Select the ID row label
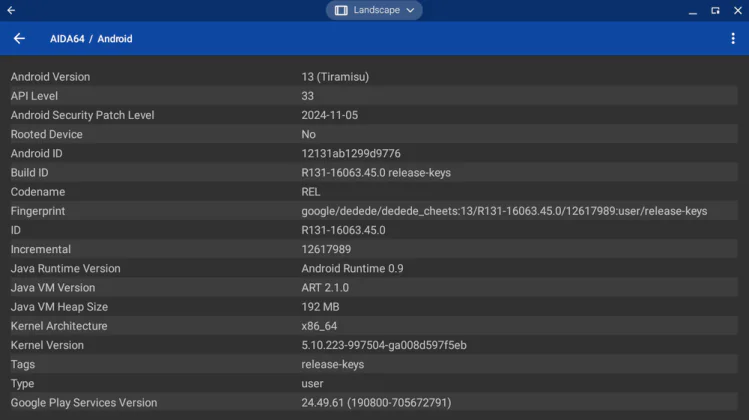 pos(16,230)
